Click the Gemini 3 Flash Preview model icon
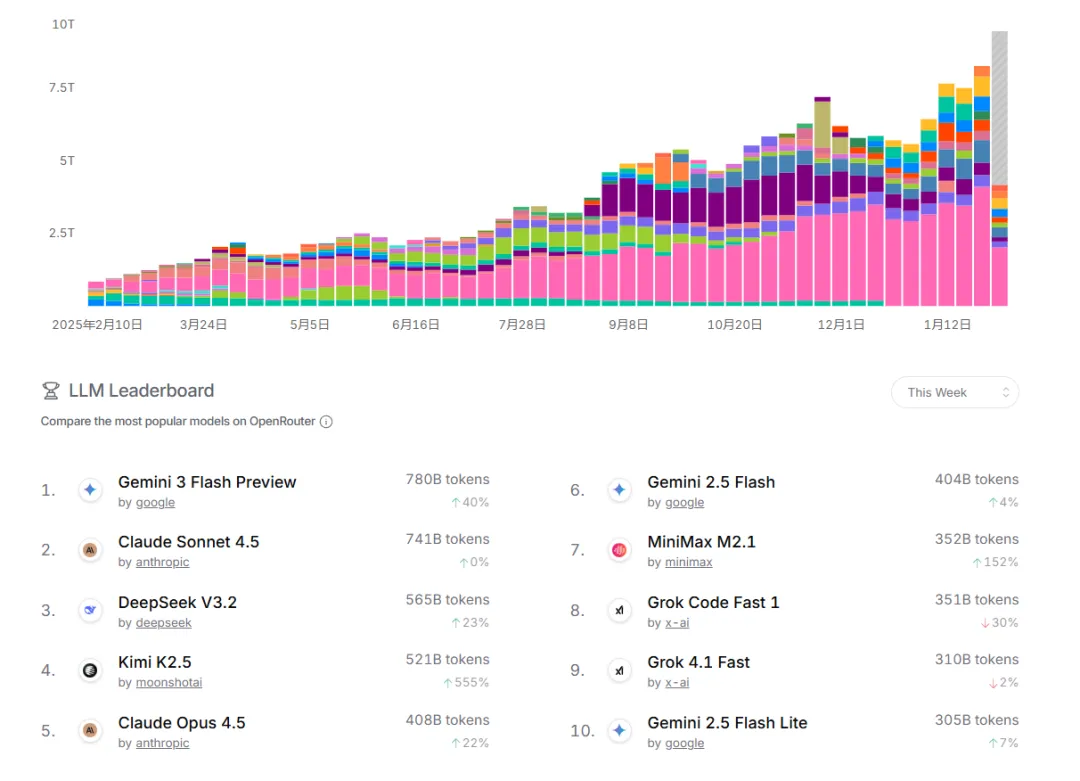Screen dimensions: 1080x781 91,490
